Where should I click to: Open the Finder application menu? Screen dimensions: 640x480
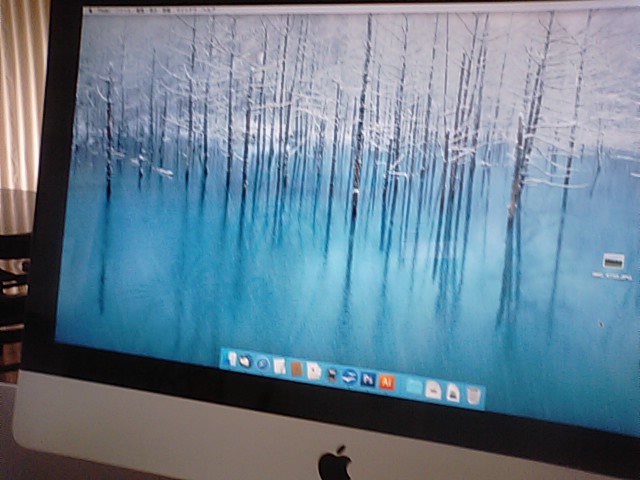coord(104,9)
